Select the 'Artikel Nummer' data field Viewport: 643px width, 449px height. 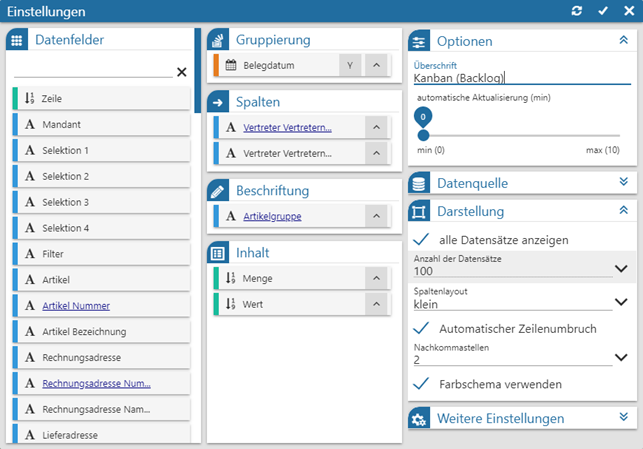pos(76,306)
